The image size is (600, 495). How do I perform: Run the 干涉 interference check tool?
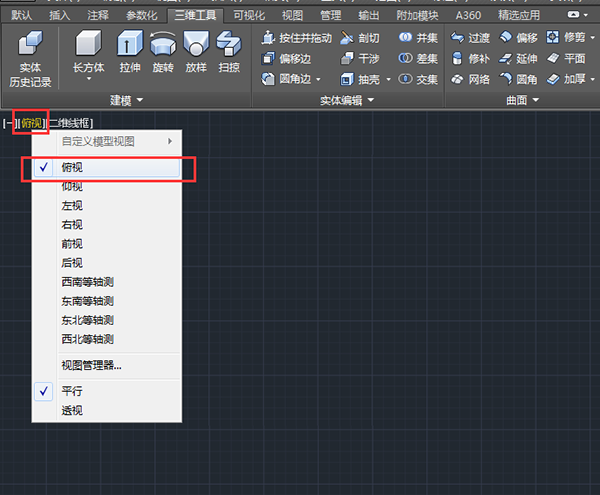tap(360, 59)
